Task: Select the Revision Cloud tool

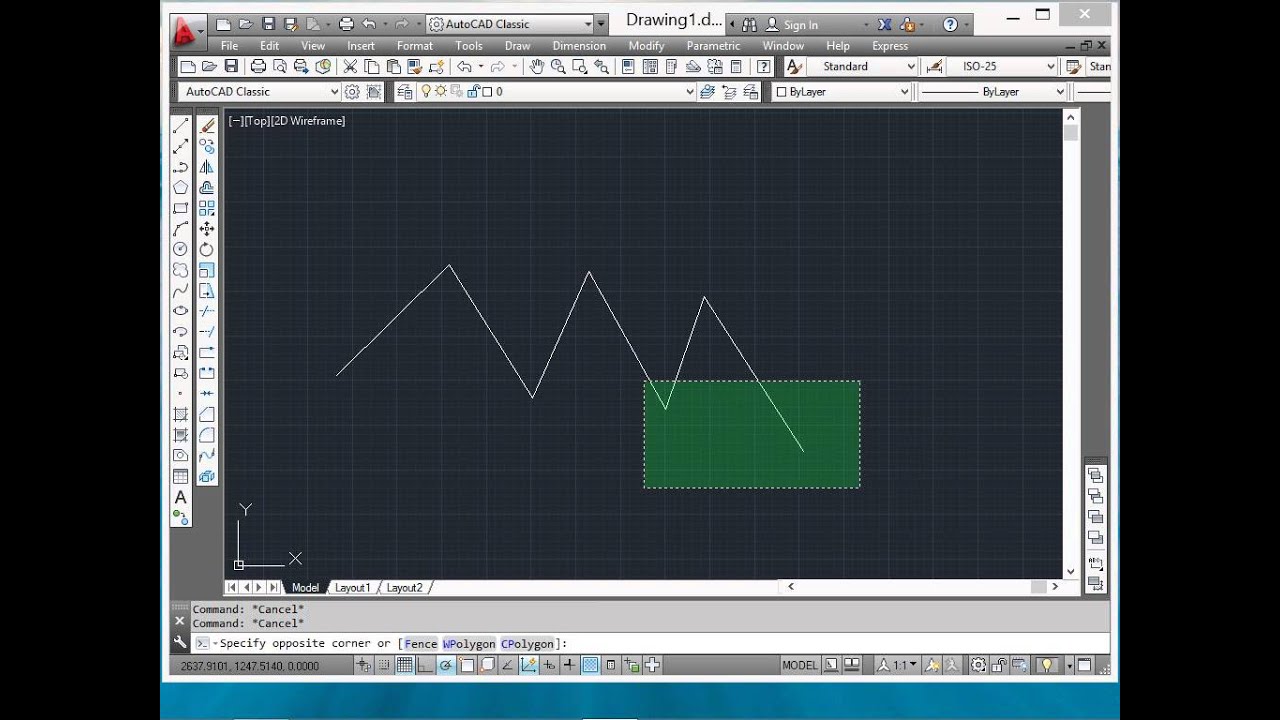Action: (x=181, y=270)
